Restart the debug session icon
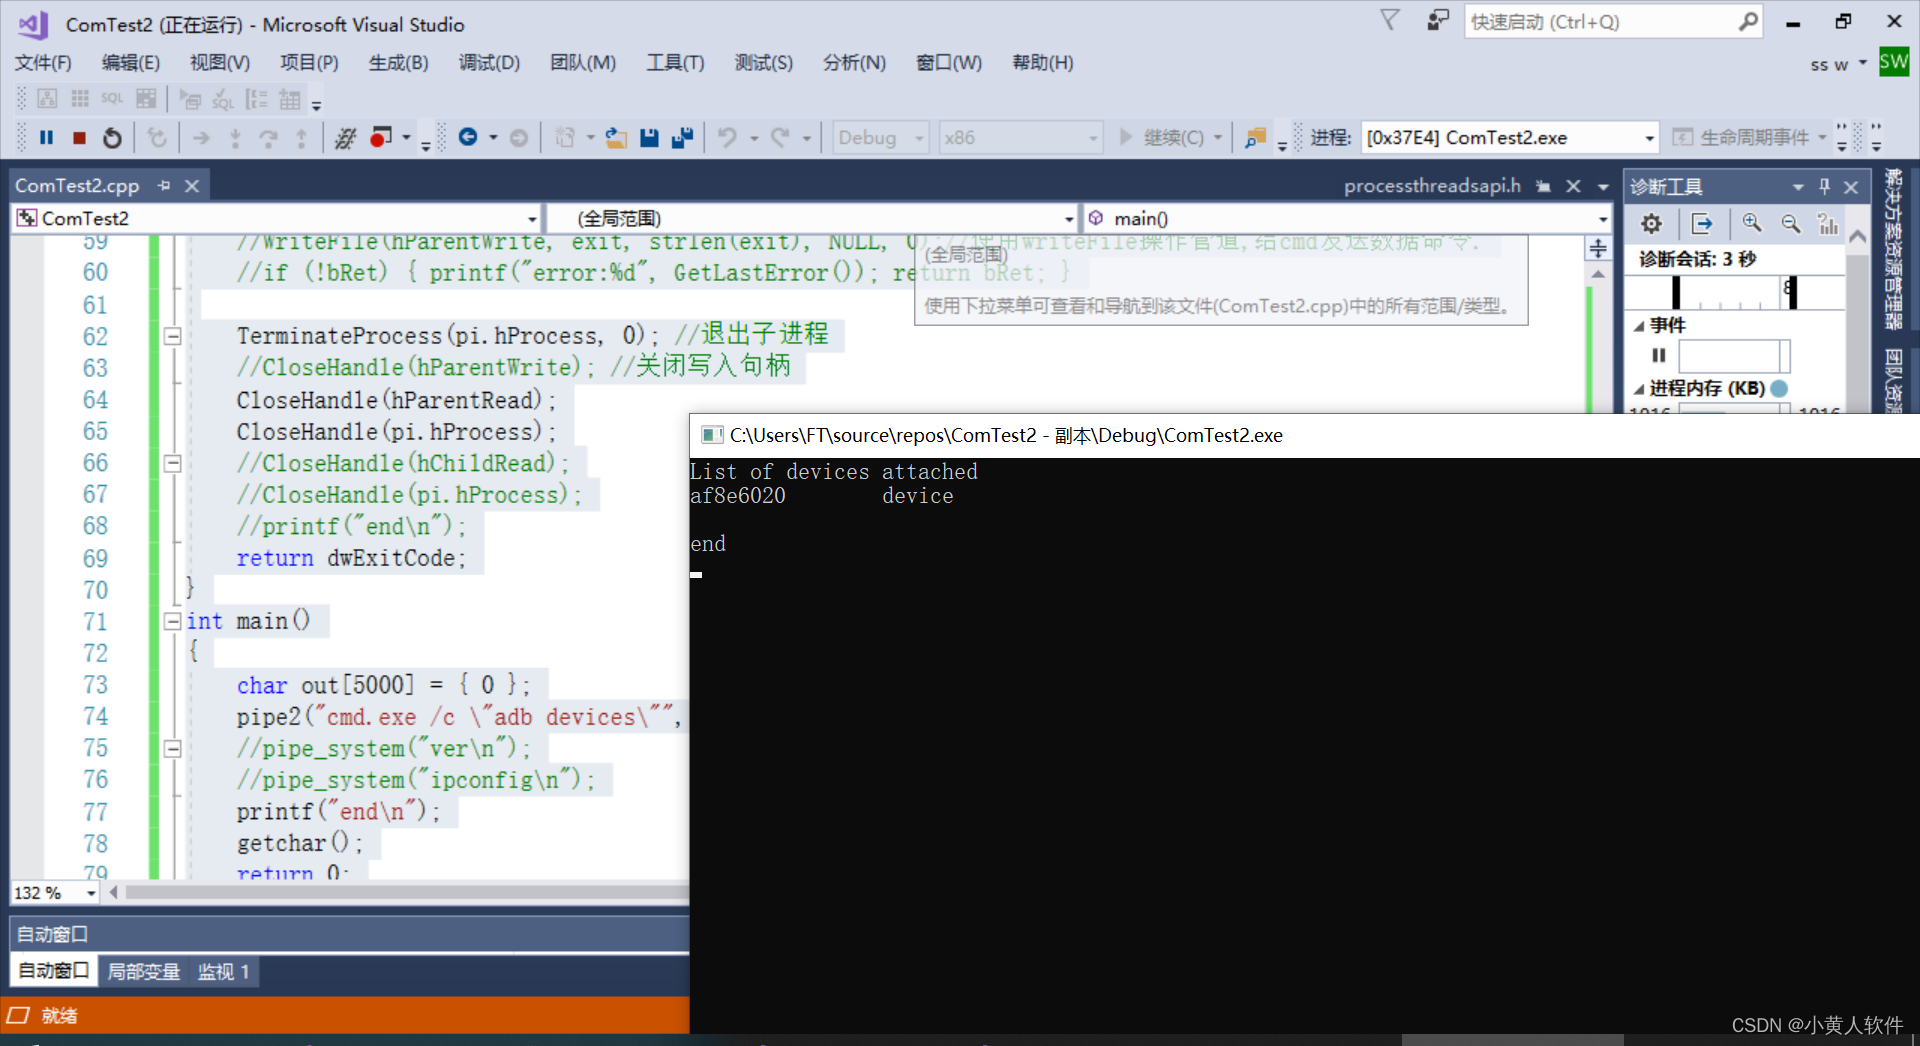 112,138
